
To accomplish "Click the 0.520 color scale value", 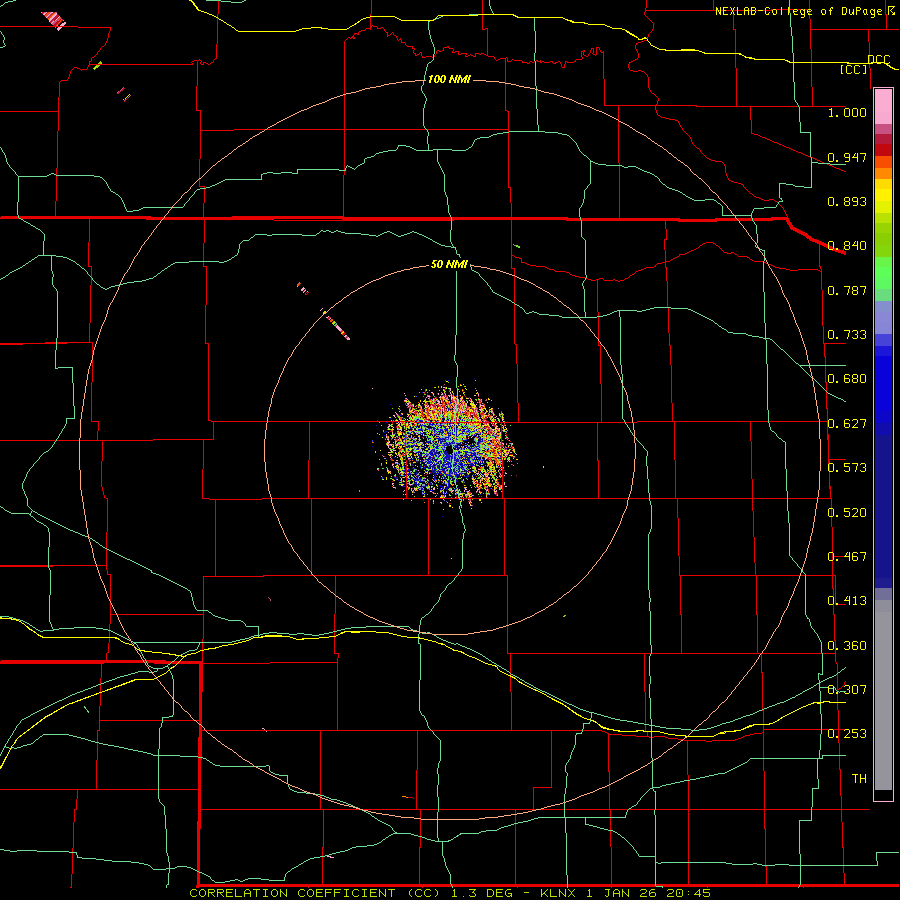I will (x=847, y=512).
